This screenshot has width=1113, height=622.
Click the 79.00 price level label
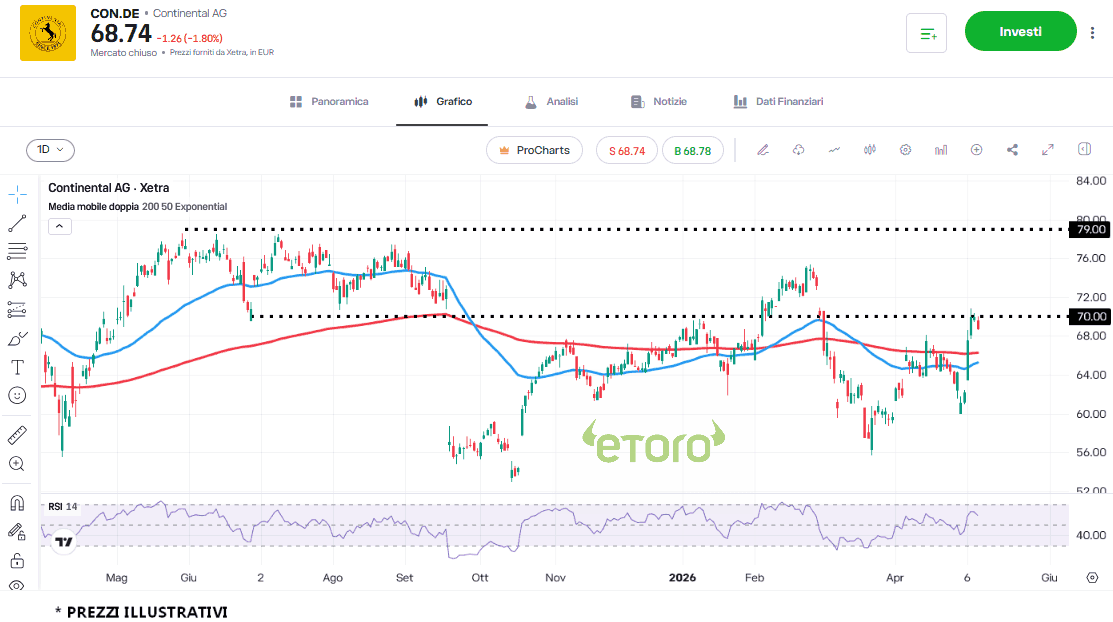point(1090,229)
